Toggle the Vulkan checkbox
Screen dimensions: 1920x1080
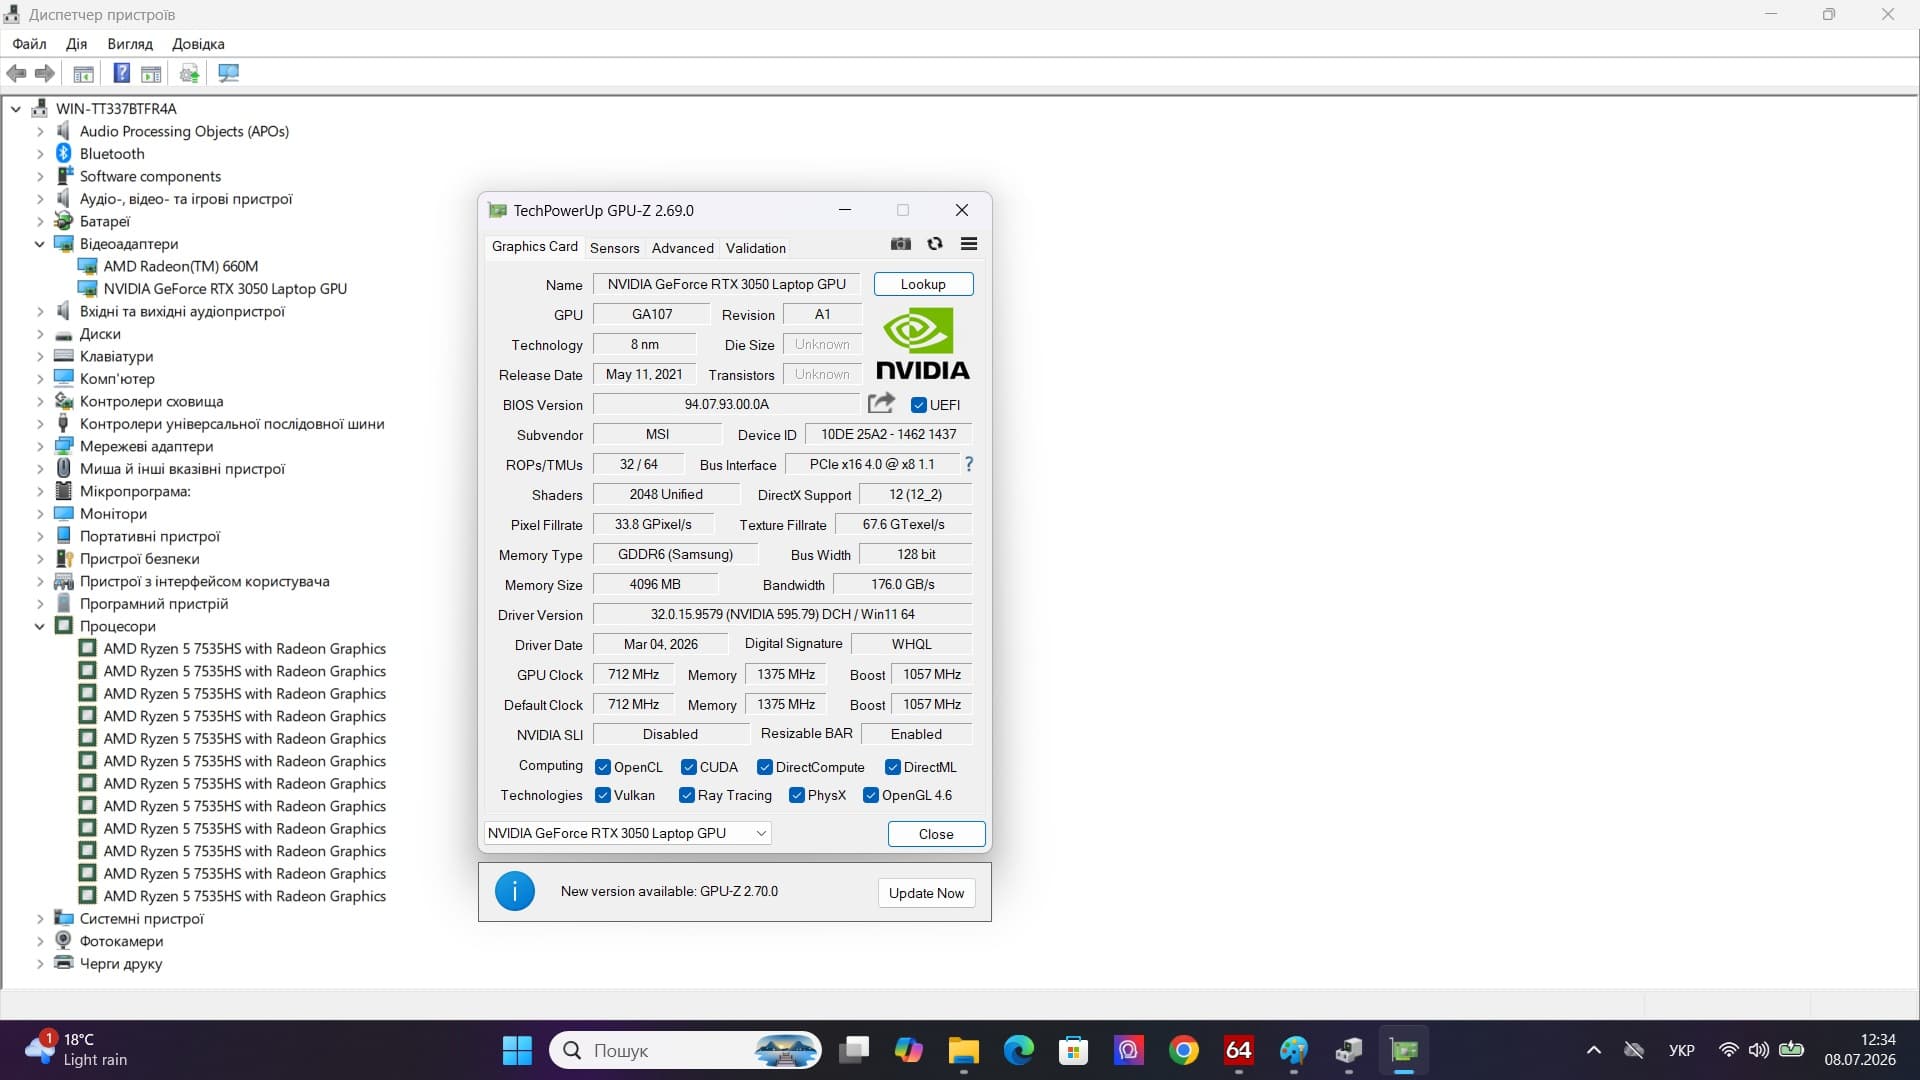pos(602,795)
